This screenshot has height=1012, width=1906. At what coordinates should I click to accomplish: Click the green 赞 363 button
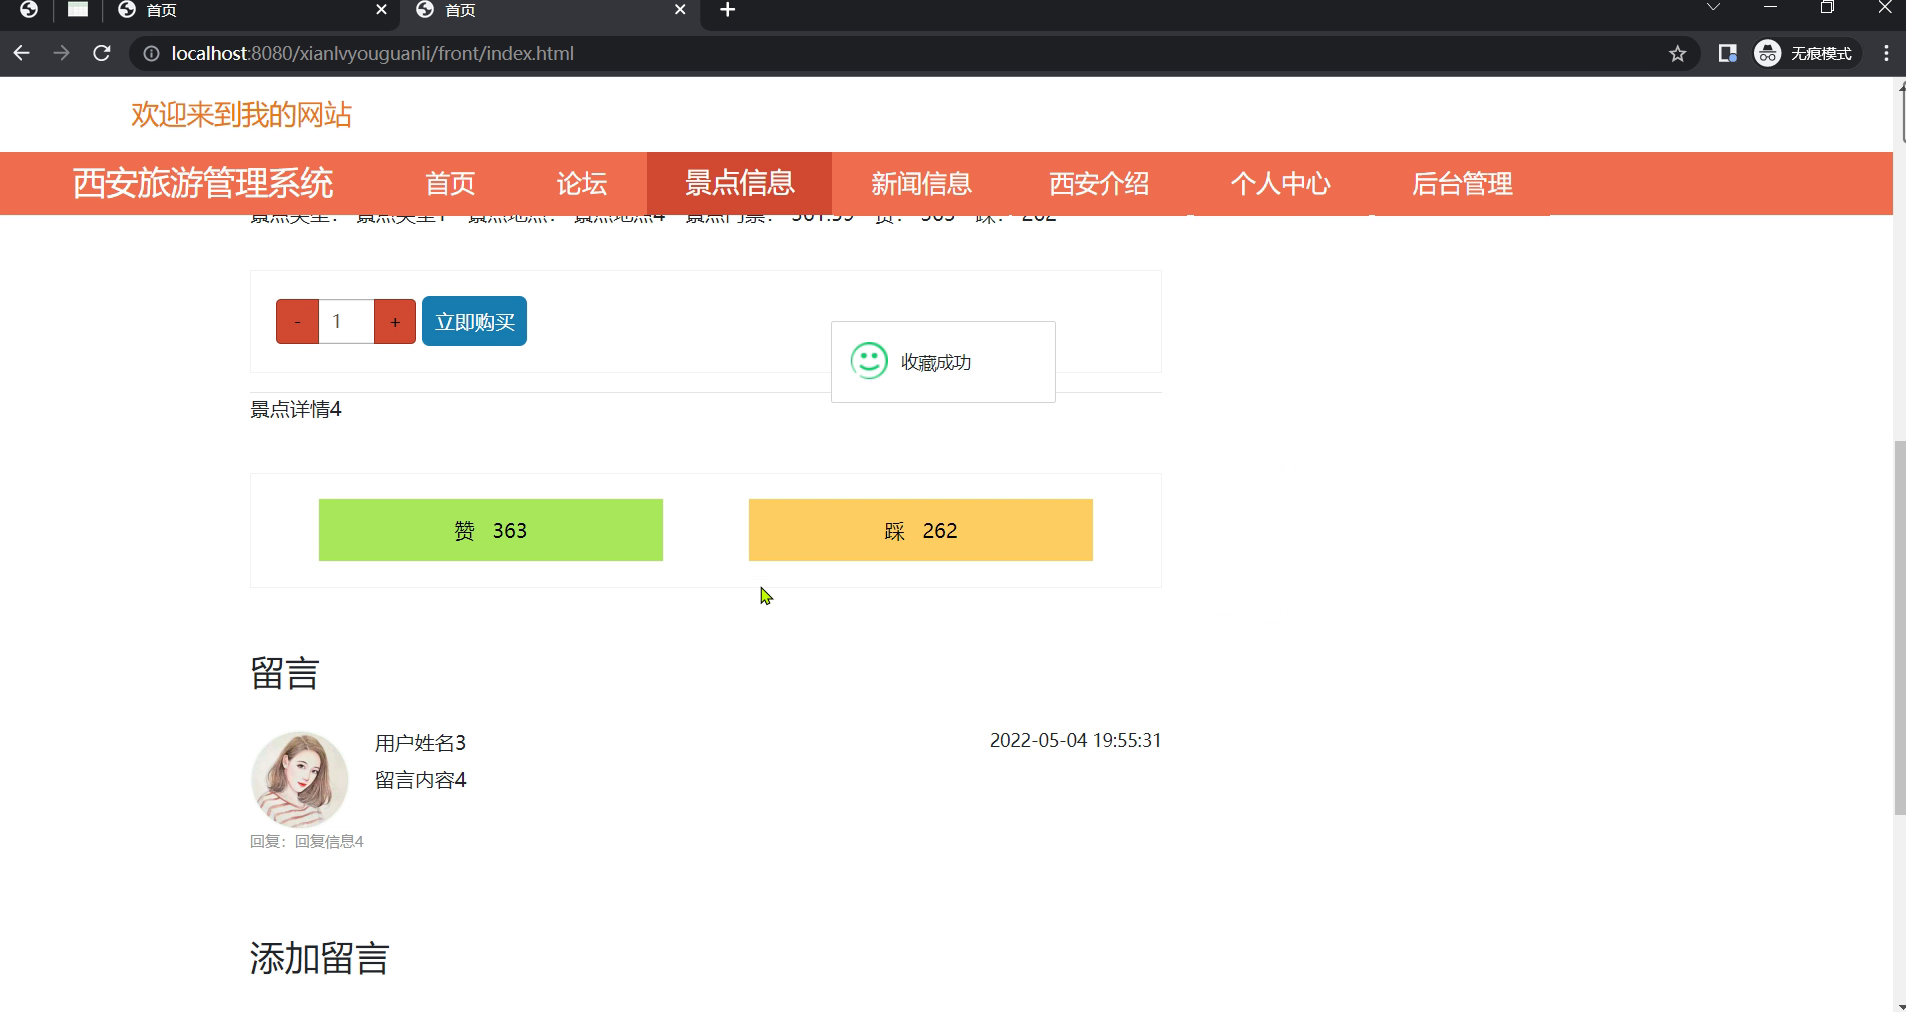491,530
